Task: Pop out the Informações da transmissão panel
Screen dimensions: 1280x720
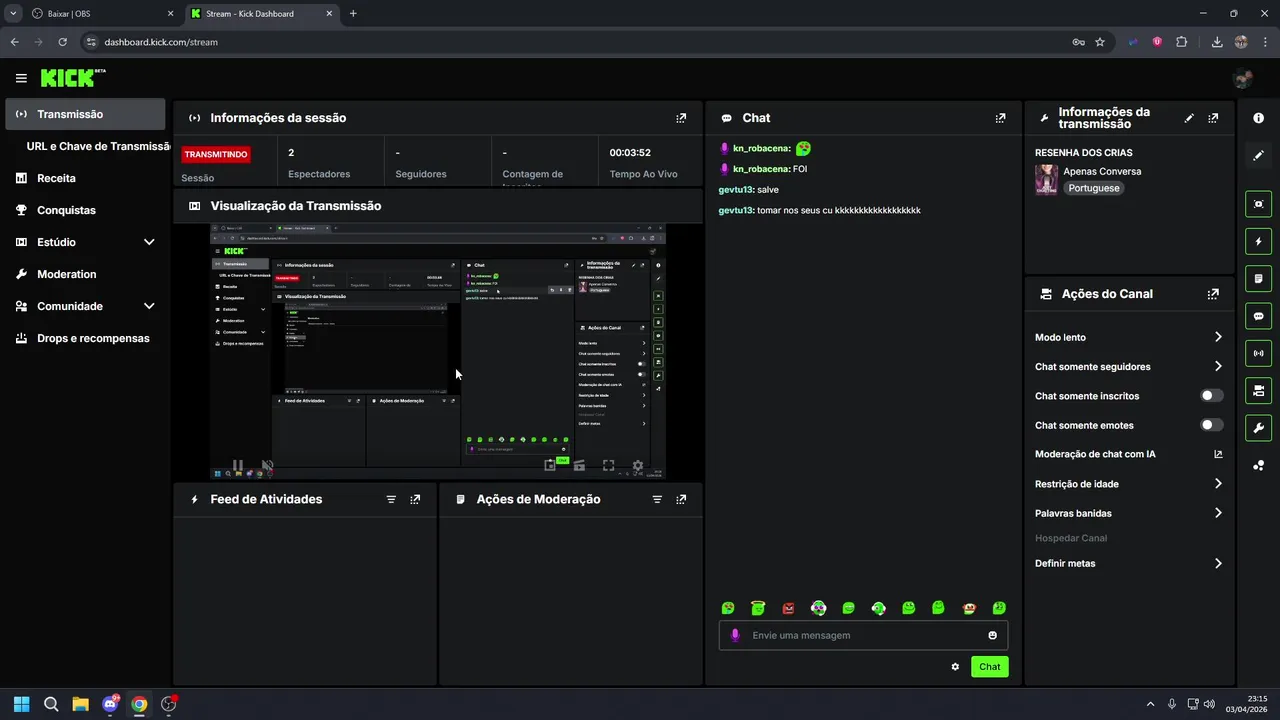Action: tap(1213, 118)
